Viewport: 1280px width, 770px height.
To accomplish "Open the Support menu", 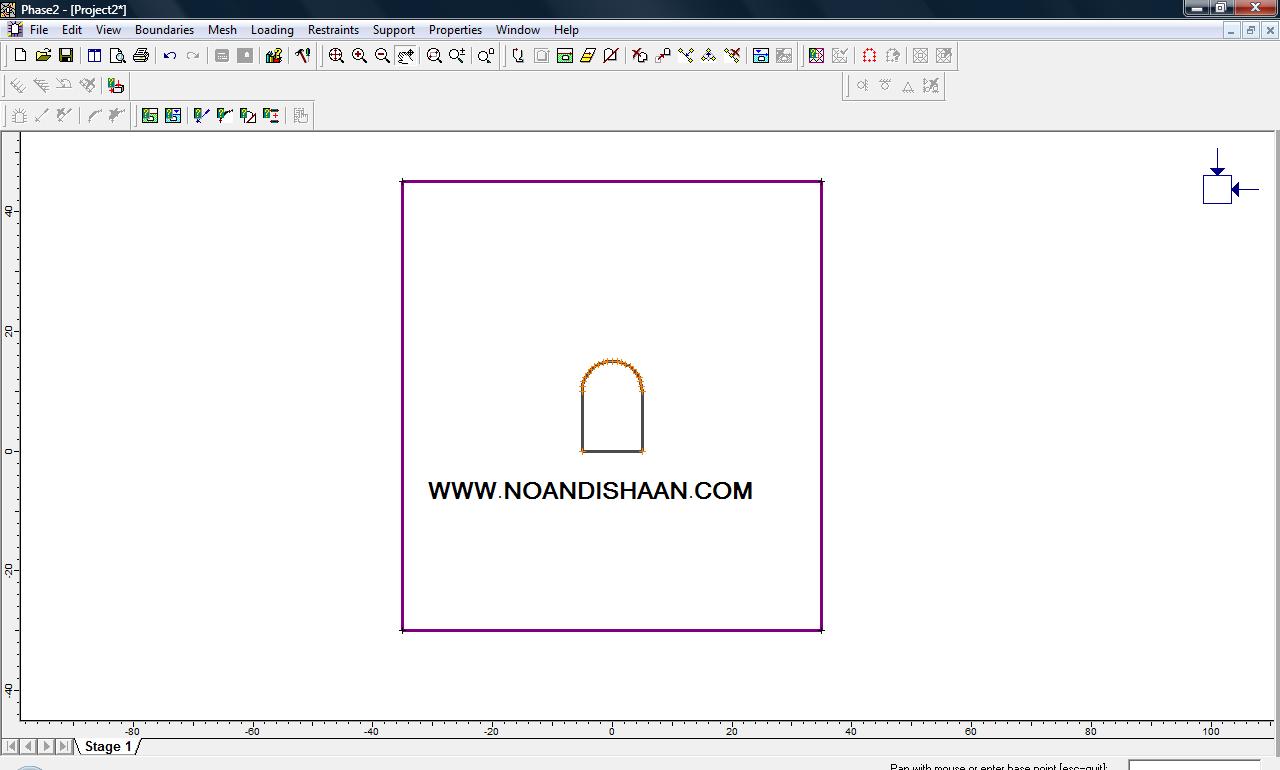I will tap(394, 30).
